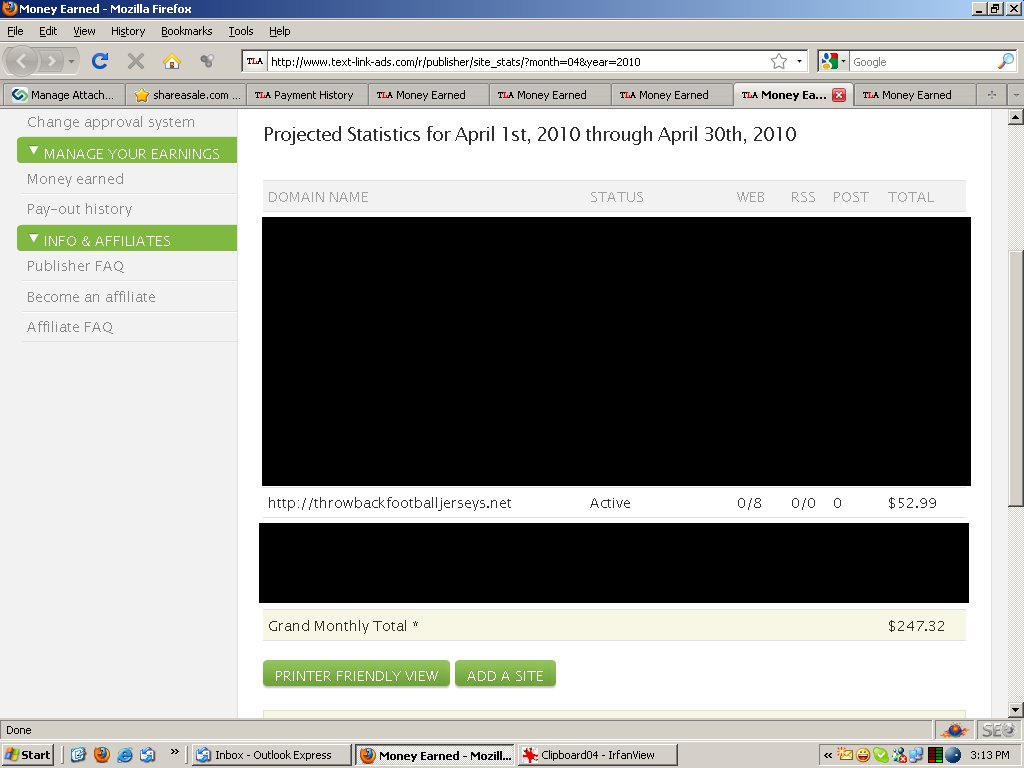
Task: Open the Pay-out history link
Action: click(80, 209)
